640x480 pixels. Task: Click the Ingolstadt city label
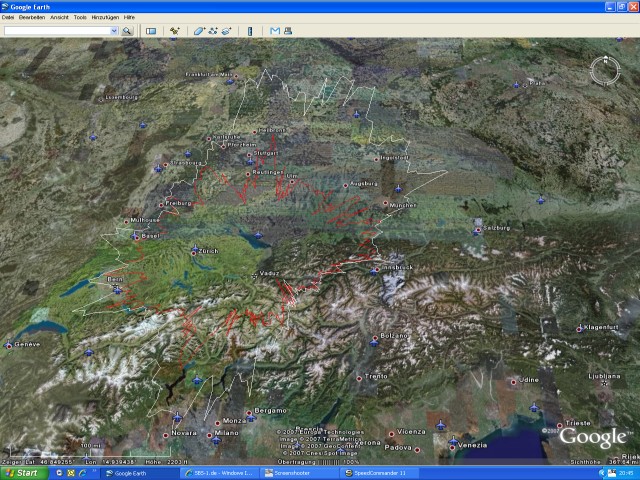click(x=395, y=157)
